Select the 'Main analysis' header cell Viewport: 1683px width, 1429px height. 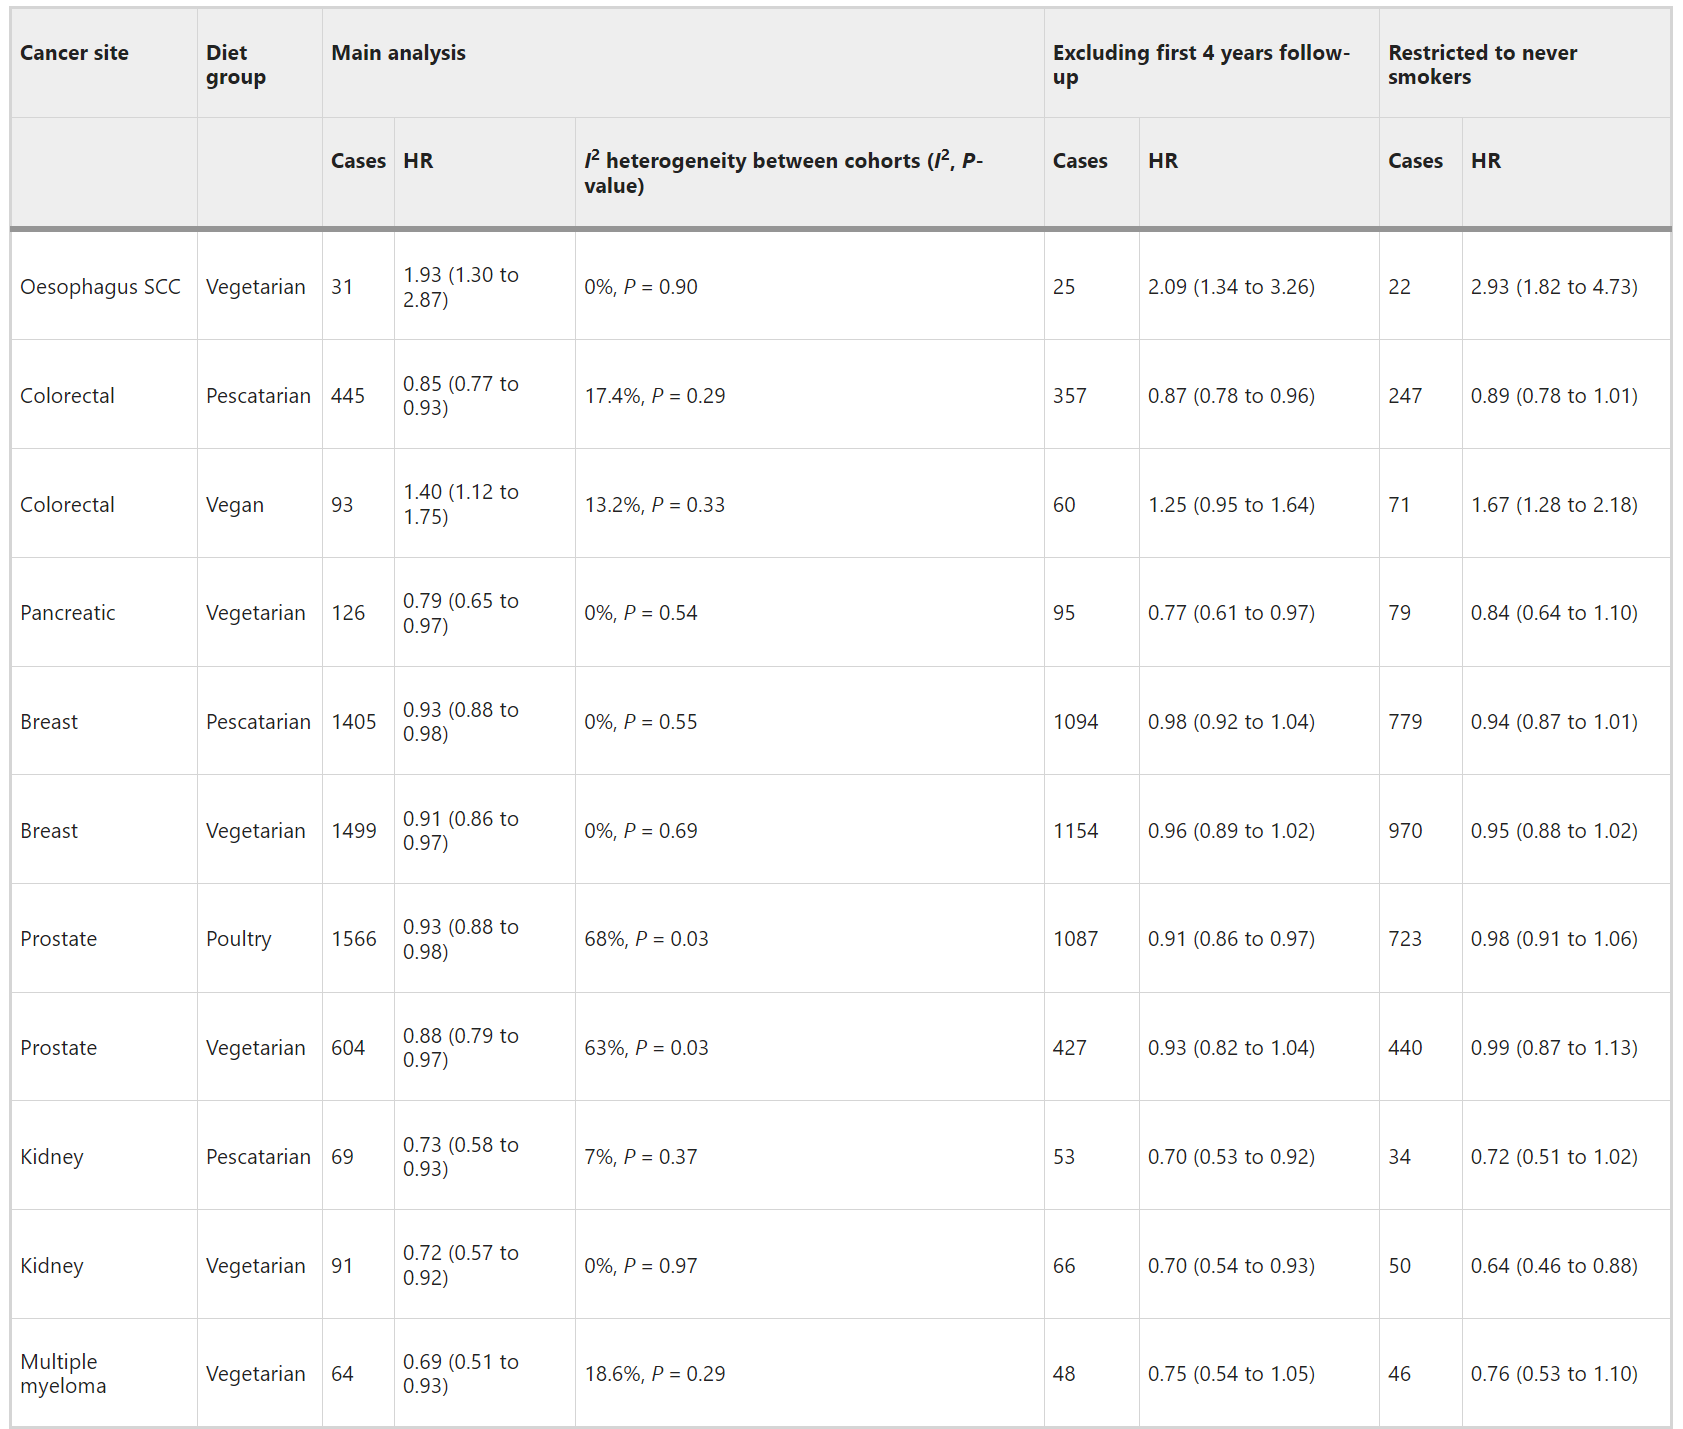[398, 53]
